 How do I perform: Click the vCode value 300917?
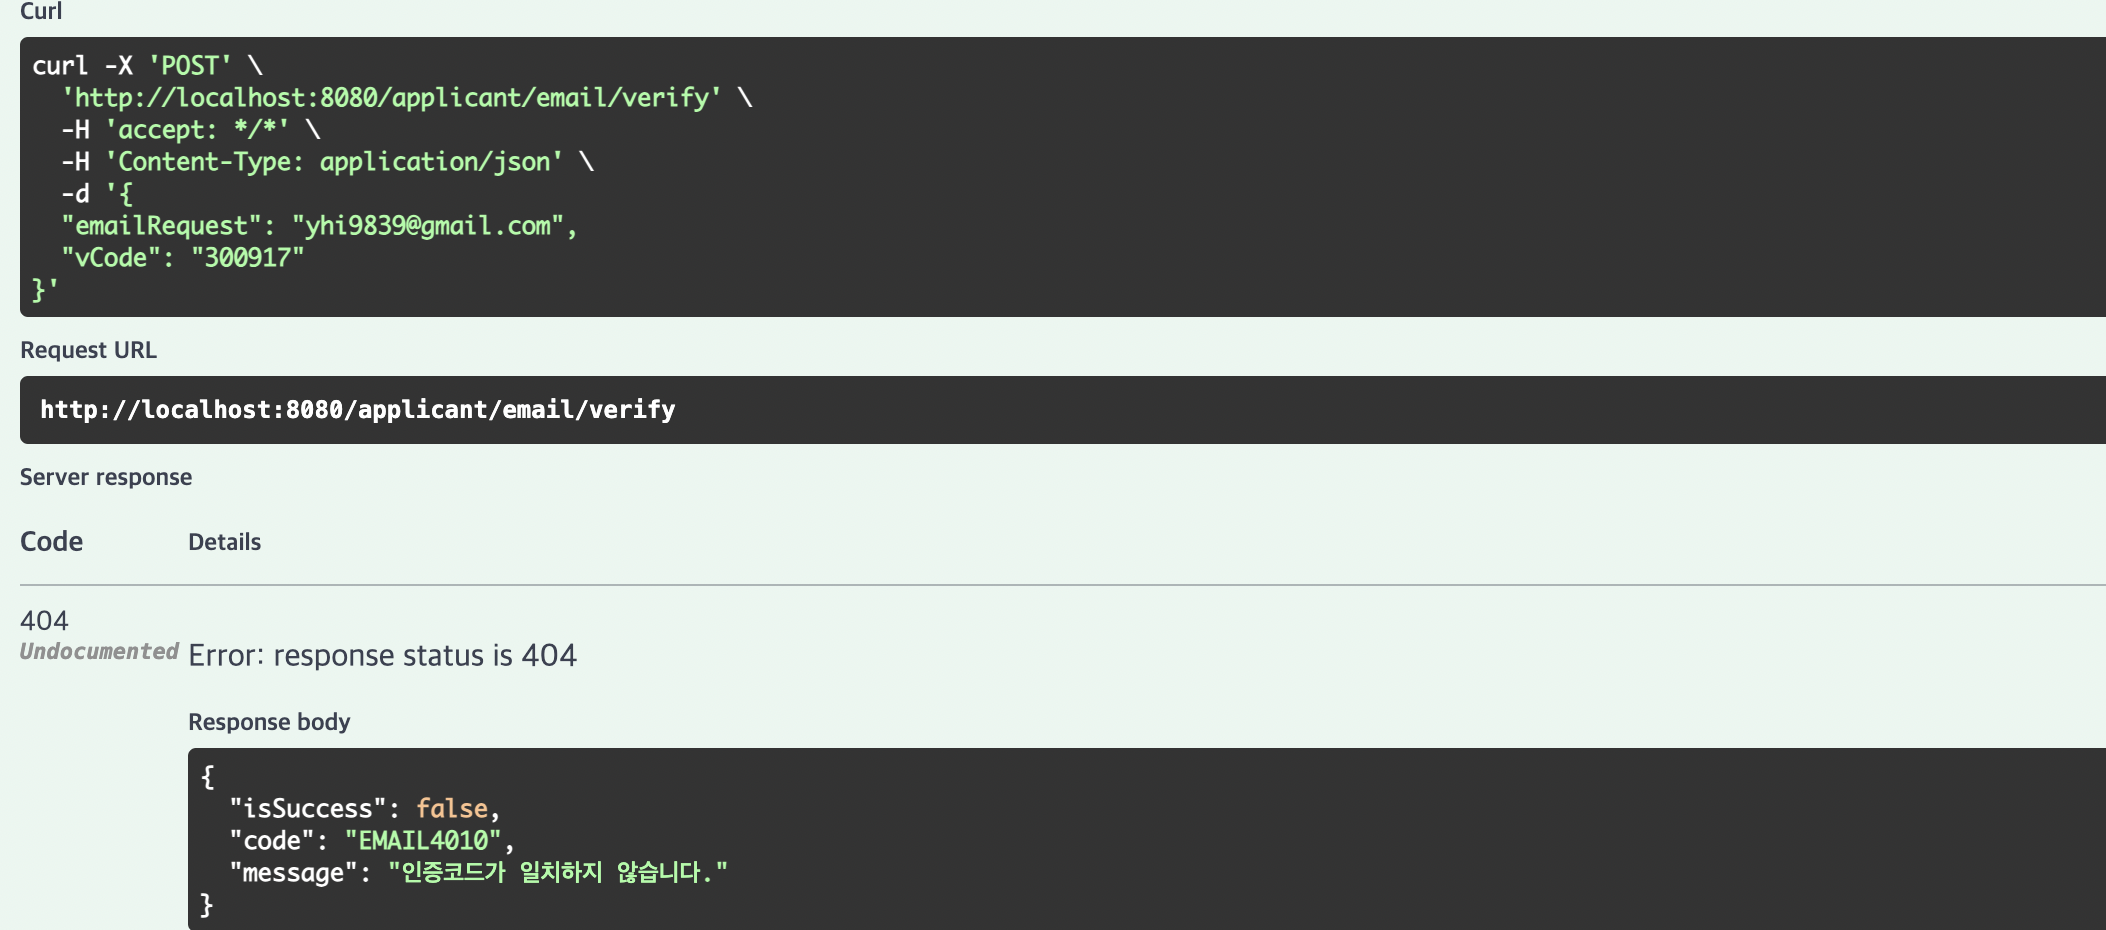(247, 258)
